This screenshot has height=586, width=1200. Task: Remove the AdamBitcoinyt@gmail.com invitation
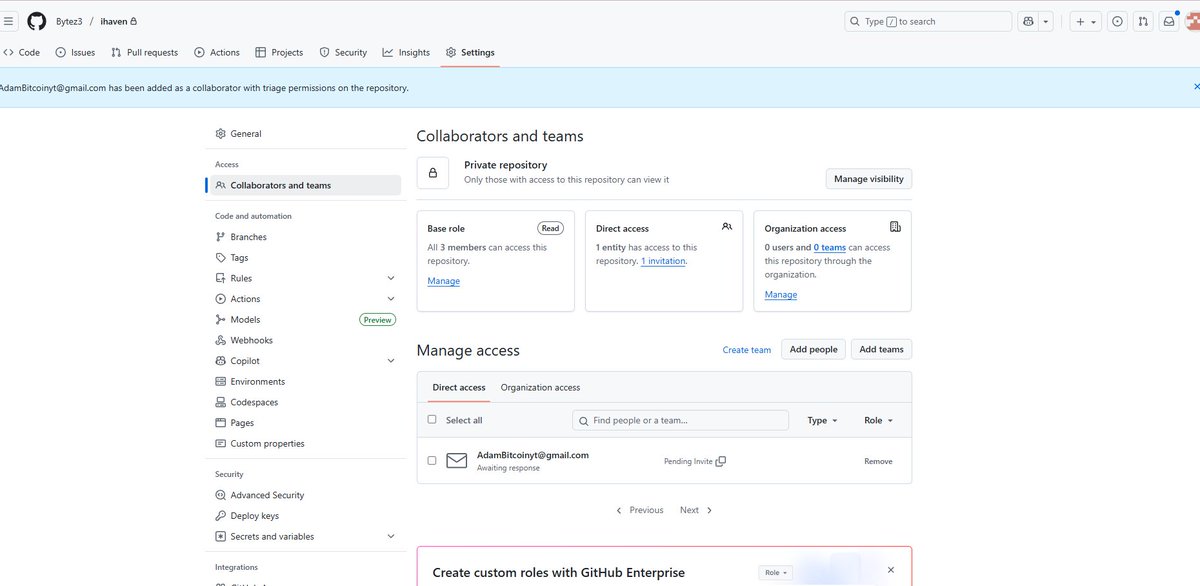pyautogui.click(x=878, y=461)
